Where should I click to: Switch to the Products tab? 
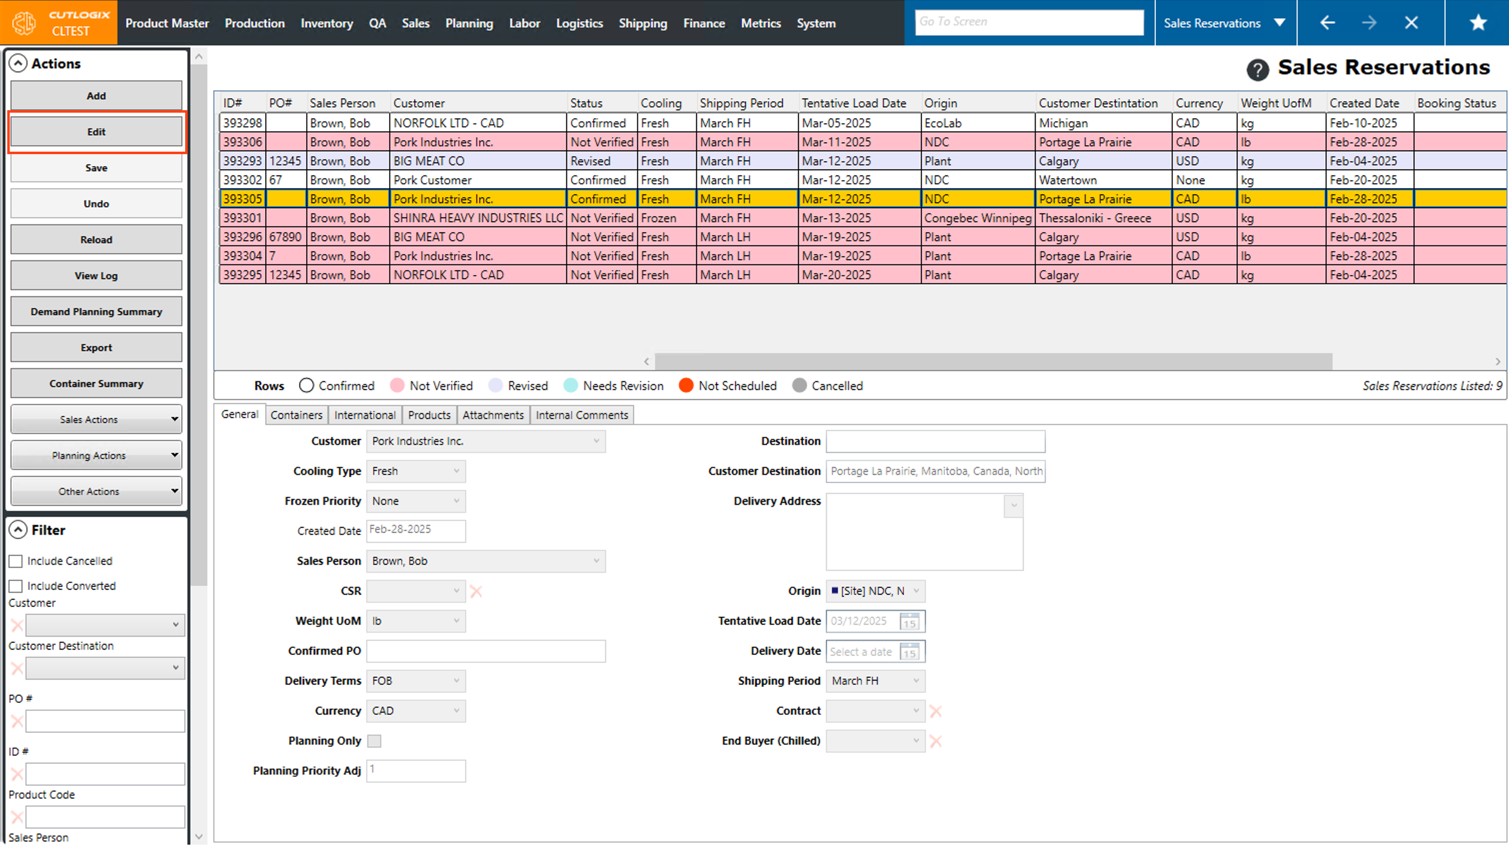(x=429, y=415)
